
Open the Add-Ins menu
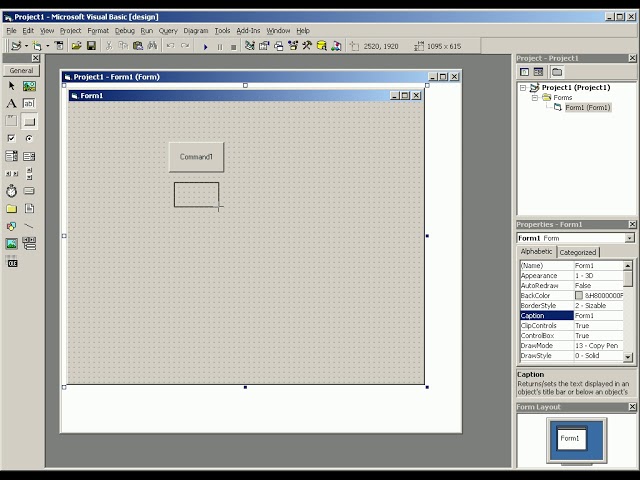[248, 31]
